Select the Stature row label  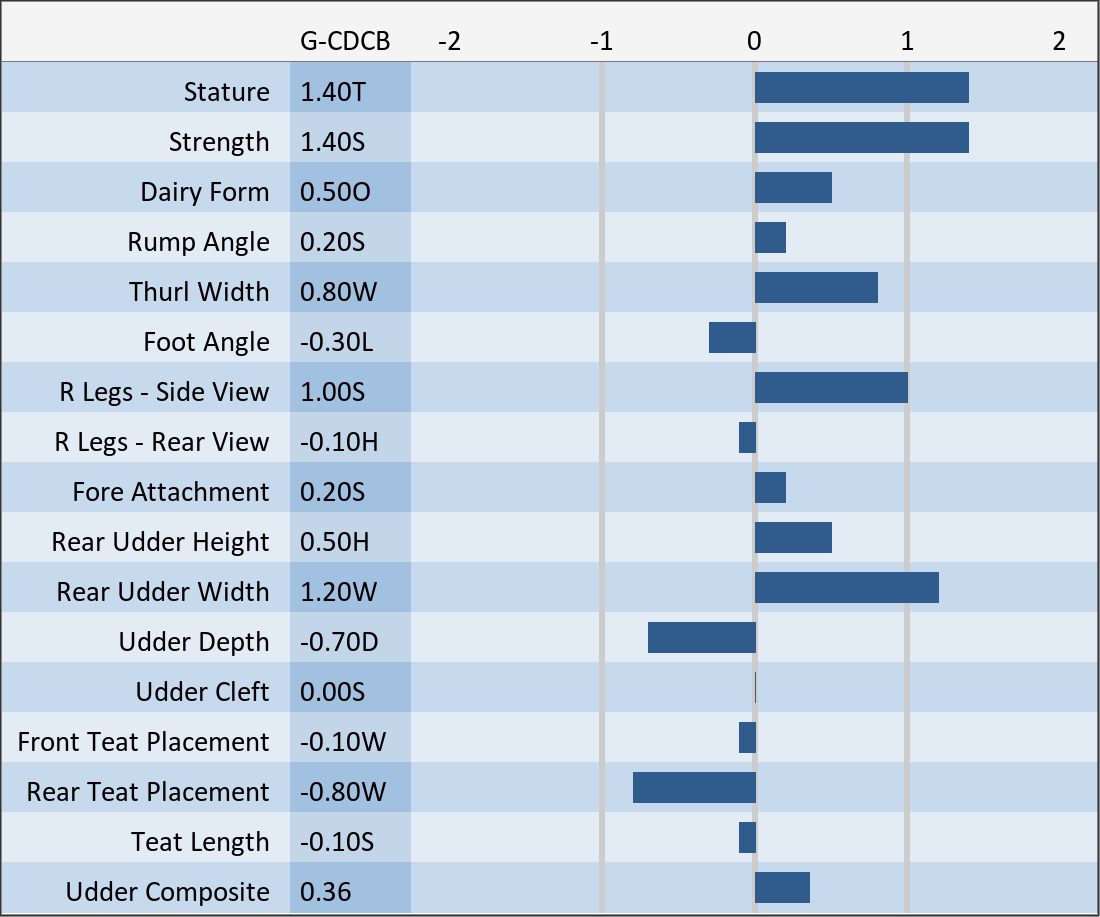point(226,92)
